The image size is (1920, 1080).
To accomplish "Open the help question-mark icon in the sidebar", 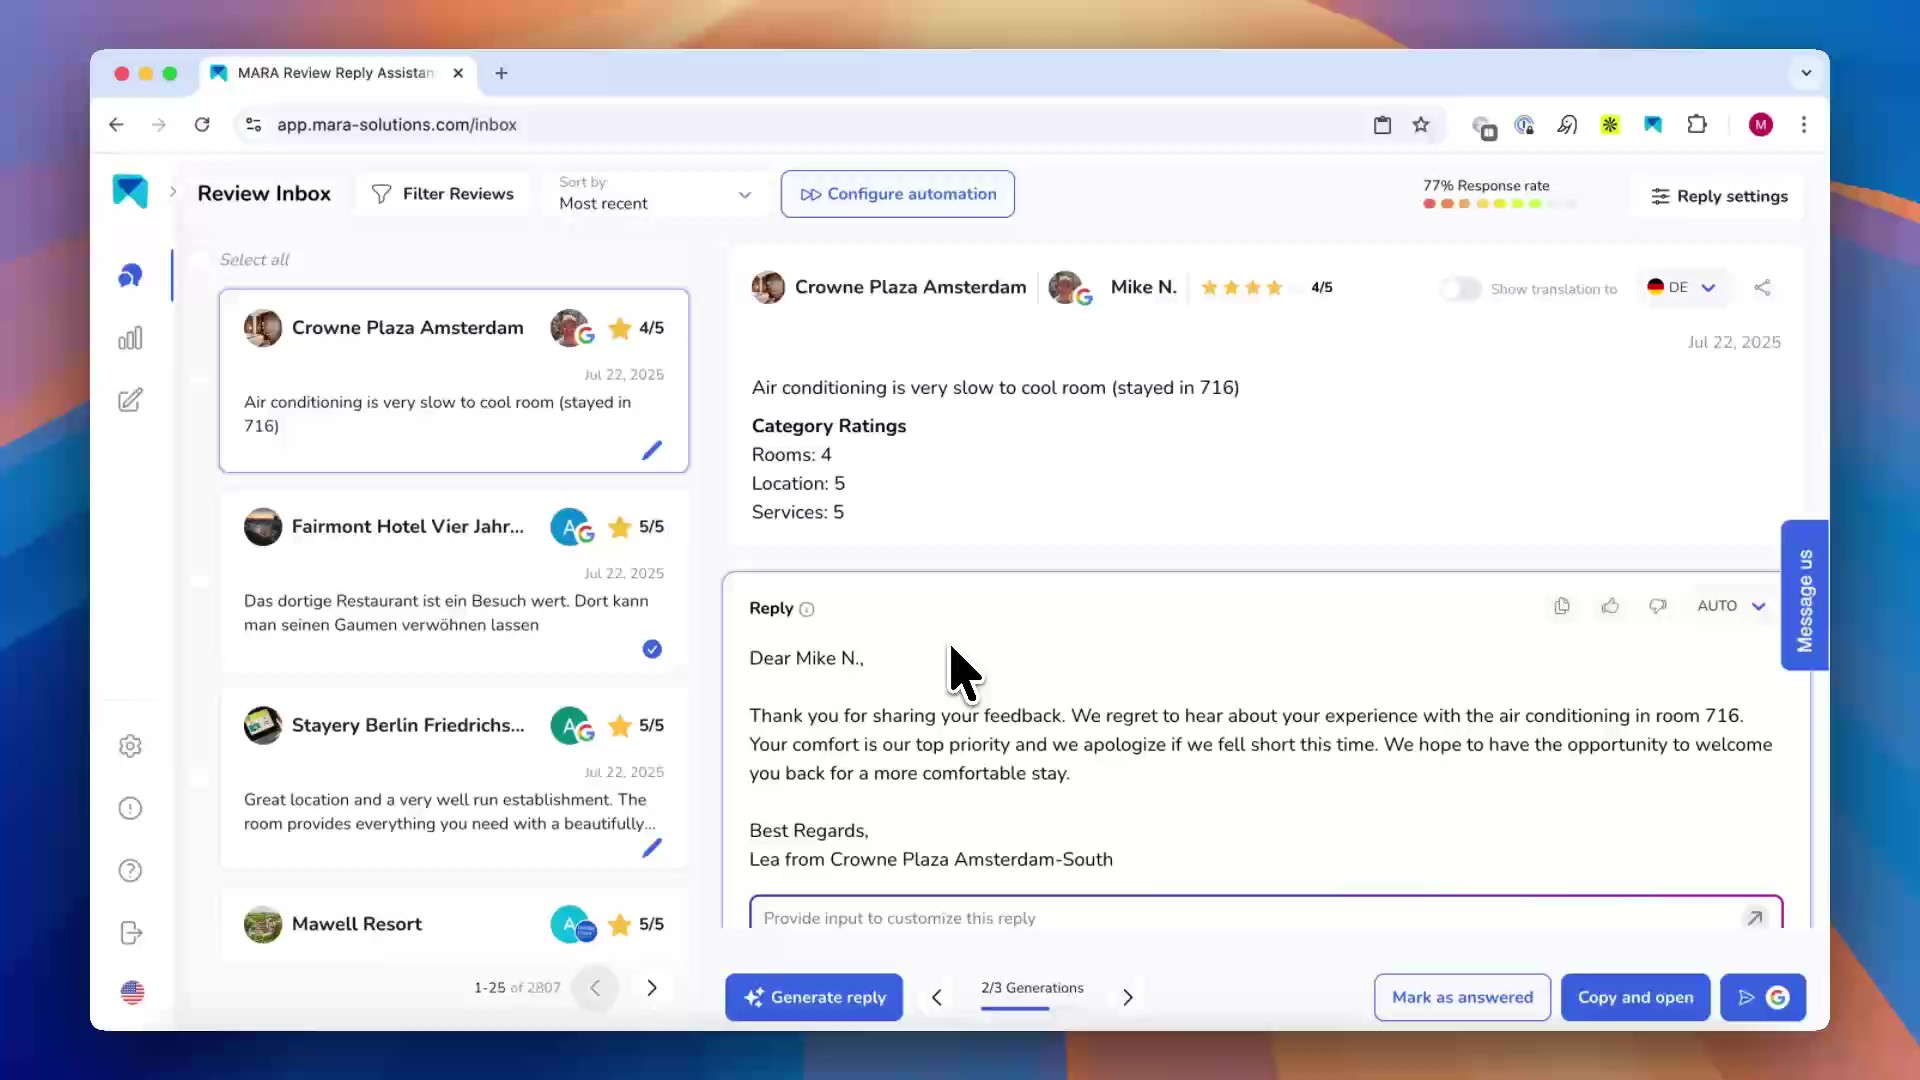I will [130, 870].
